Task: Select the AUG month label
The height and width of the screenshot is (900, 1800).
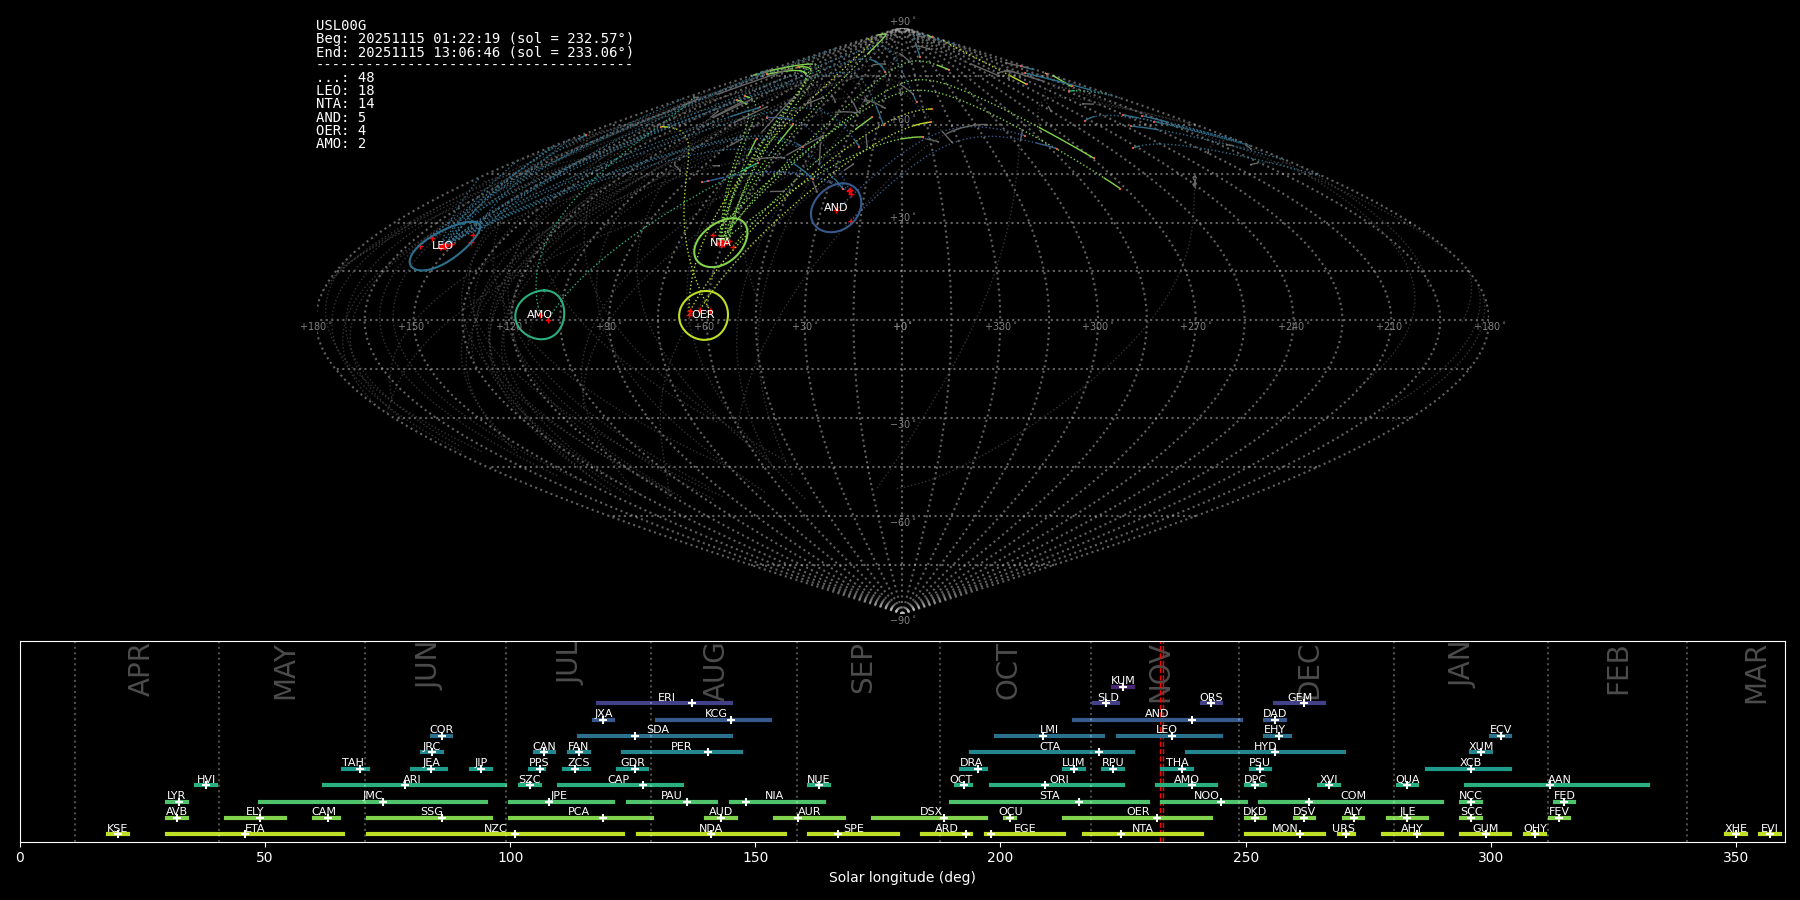Action: tap(714, 672)
